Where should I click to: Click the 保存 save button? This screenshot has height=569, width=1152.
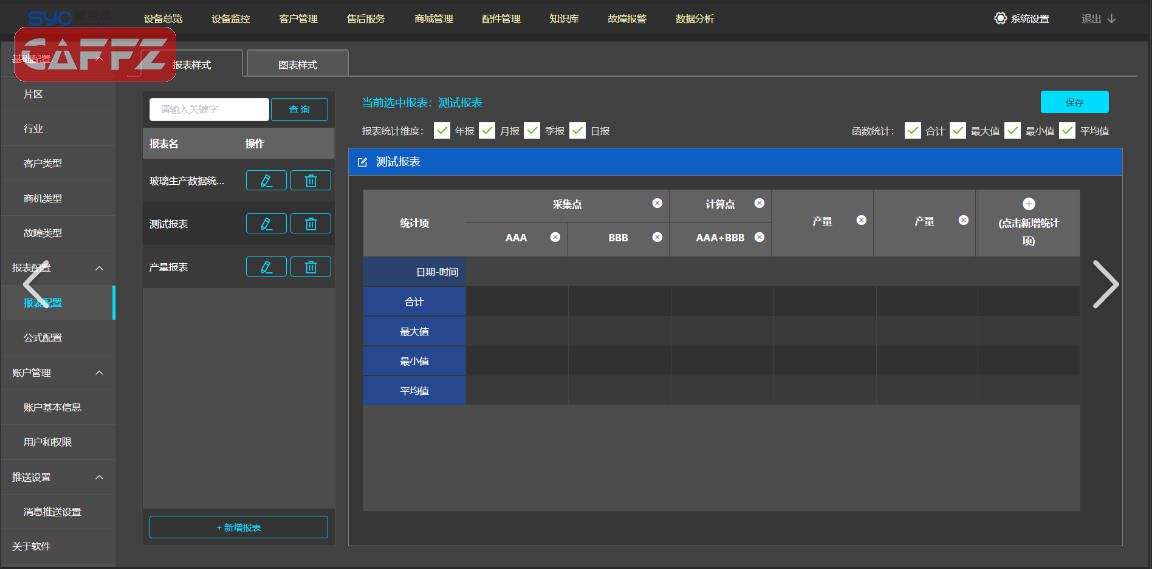tap(1074, 102)
